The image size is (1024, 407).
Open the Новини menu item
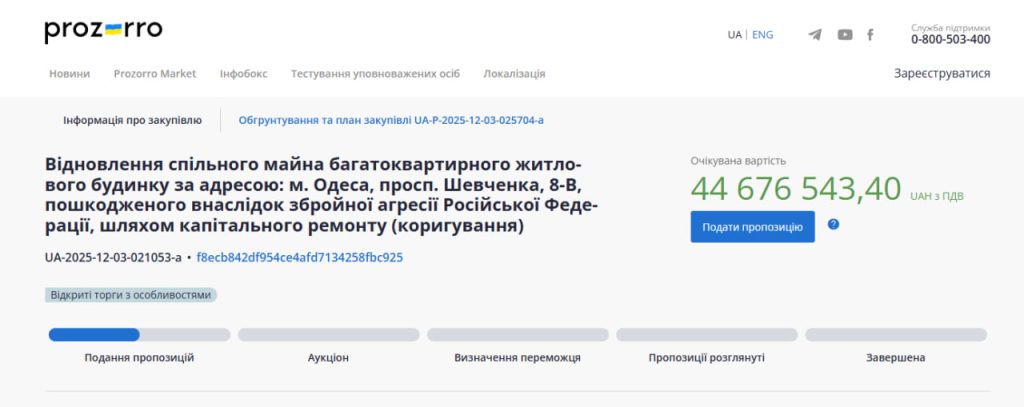69,74
